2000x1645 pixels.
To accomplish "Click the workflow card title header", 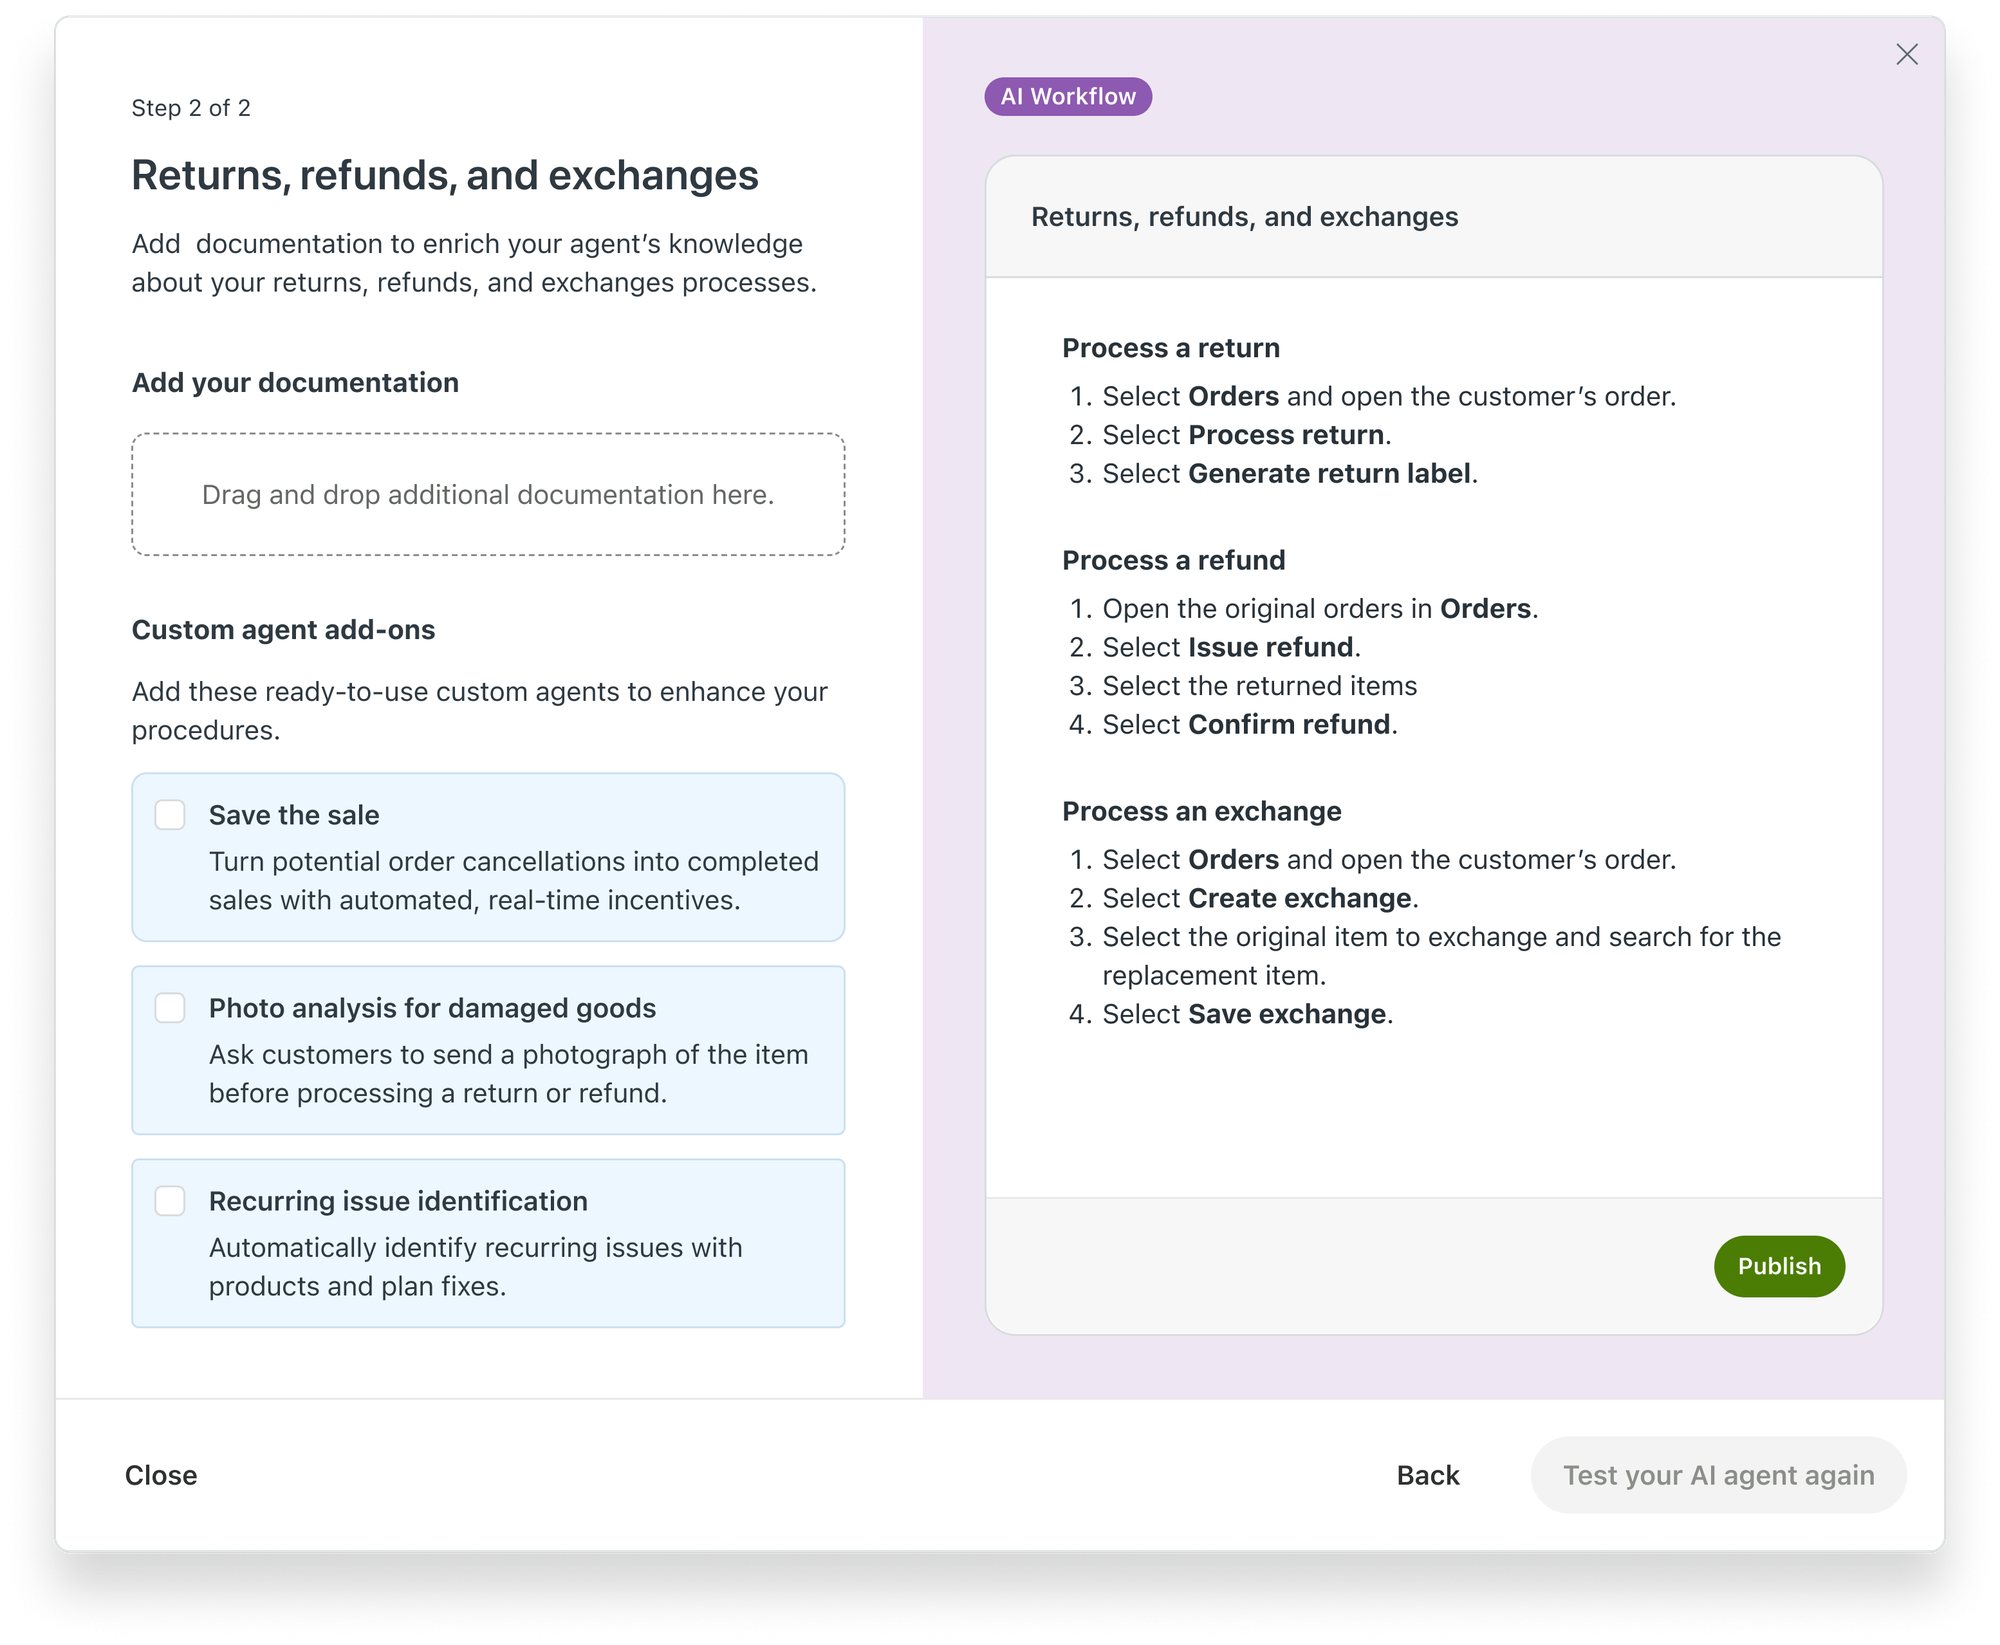I will coord(1434,217).
